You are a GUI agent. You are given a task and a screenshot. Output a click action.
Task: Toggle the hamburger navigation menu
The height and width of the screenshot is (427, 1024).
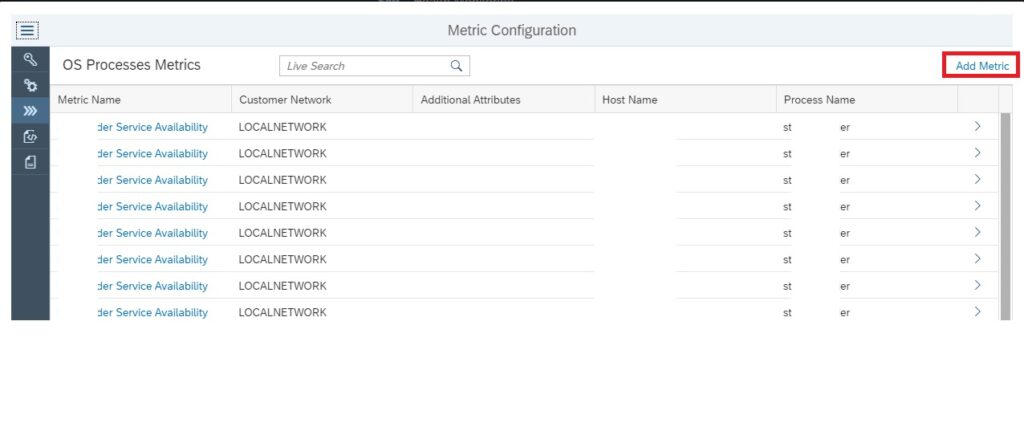tap(27, 31)
